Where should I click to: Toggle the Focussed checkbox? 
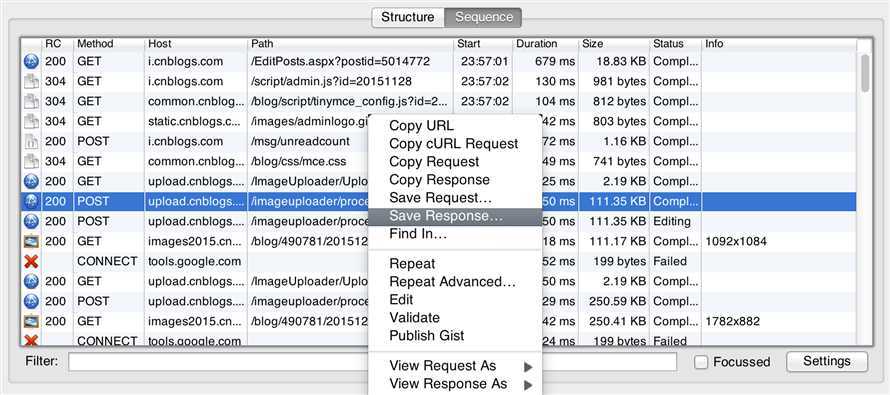(701, 362)
